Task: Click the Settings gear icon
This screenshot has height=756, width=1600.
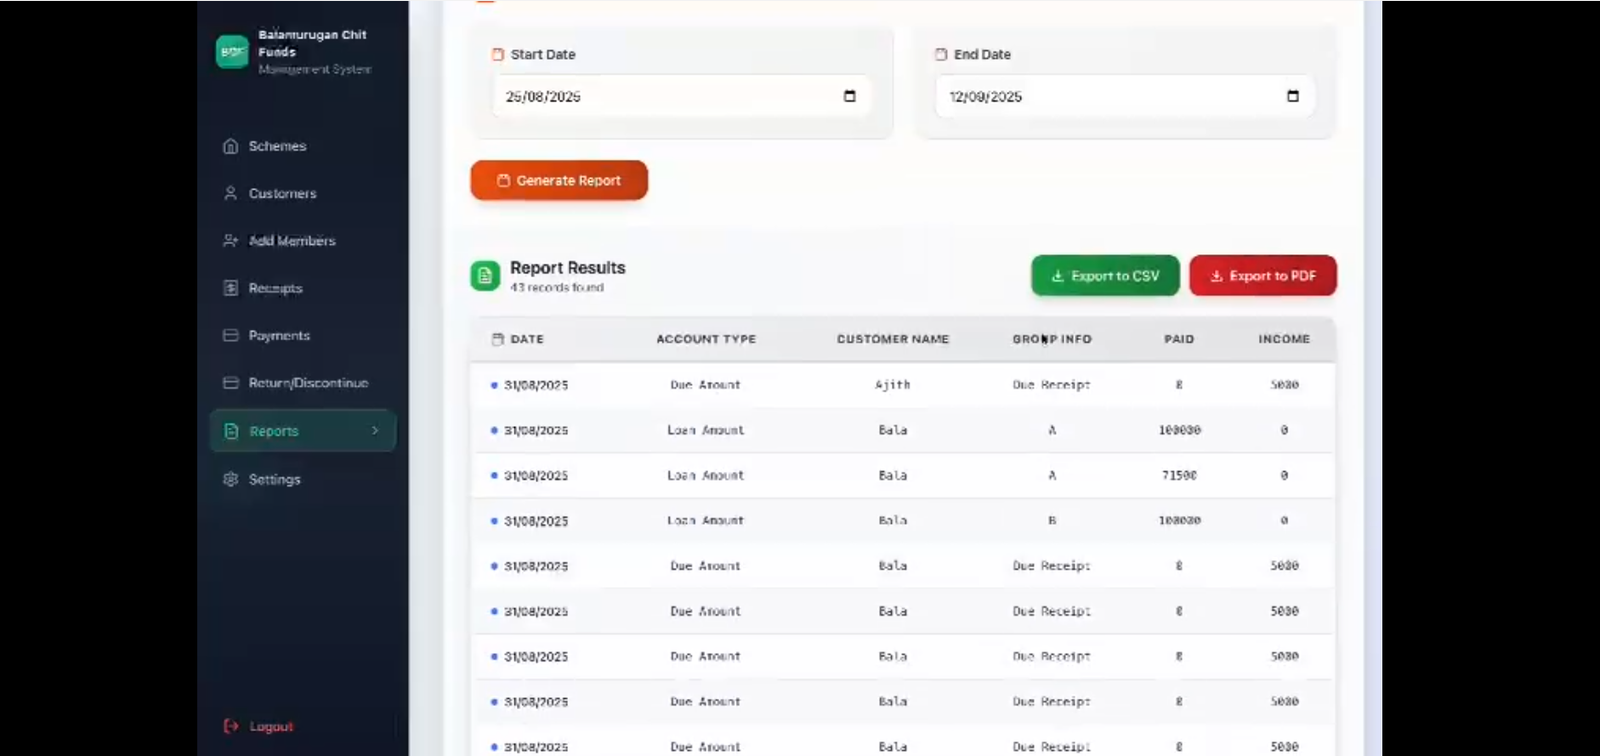Action: [230, 479]
